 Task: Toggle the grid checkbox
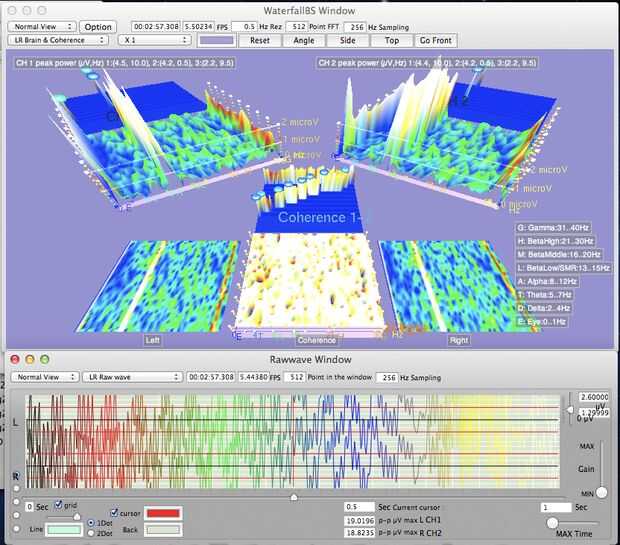point(59,504)
